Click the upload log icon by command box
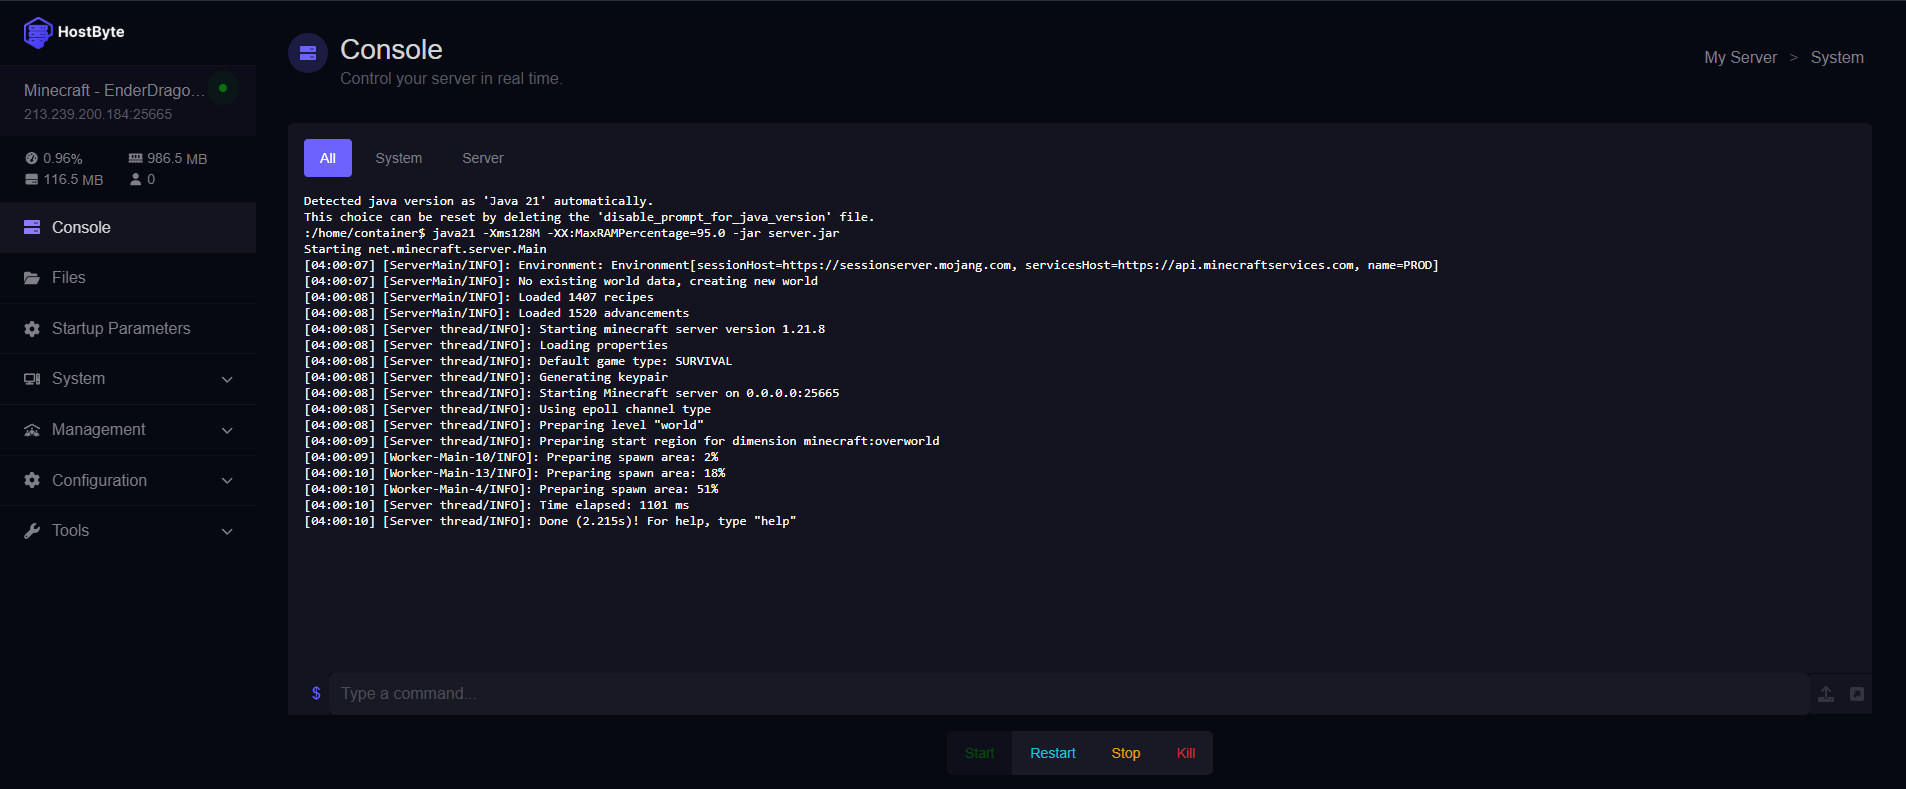This screenshot has width=1906, height=789. click(x=1826, y=694)
